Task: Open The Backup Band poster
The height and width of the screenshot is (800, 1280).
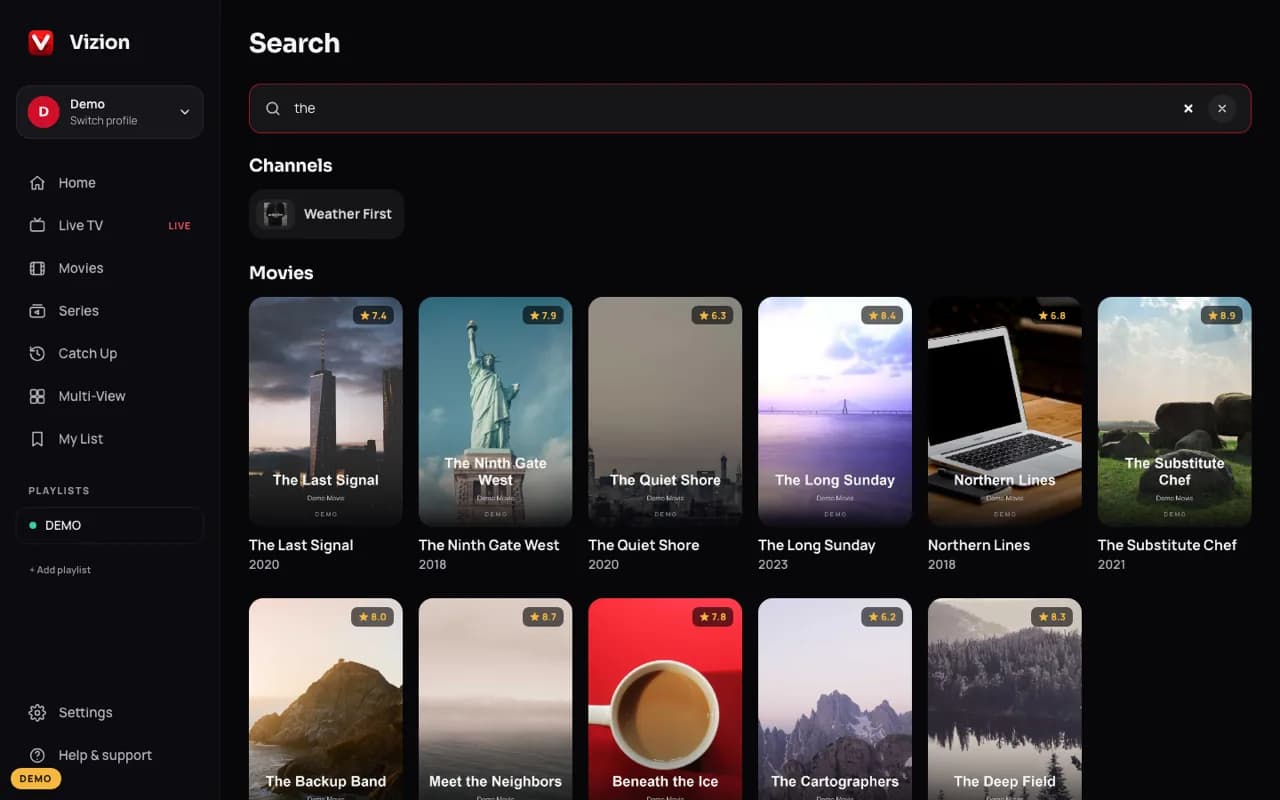Action: (x=326, y=699)
